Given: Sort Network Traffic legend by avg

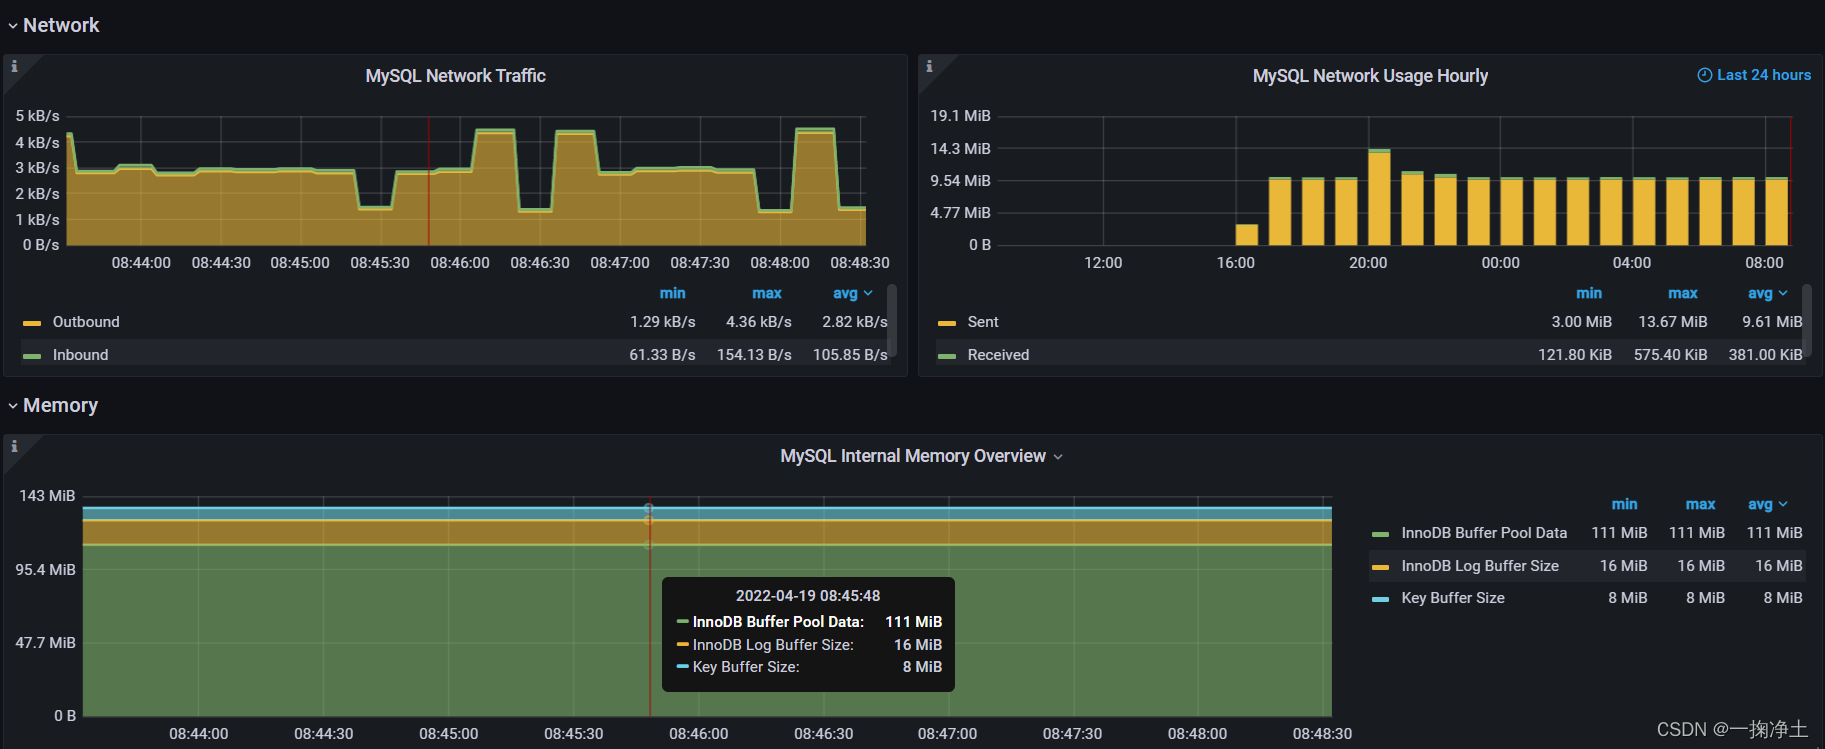Looking at the screenshot, I should (x=852, y=293).
